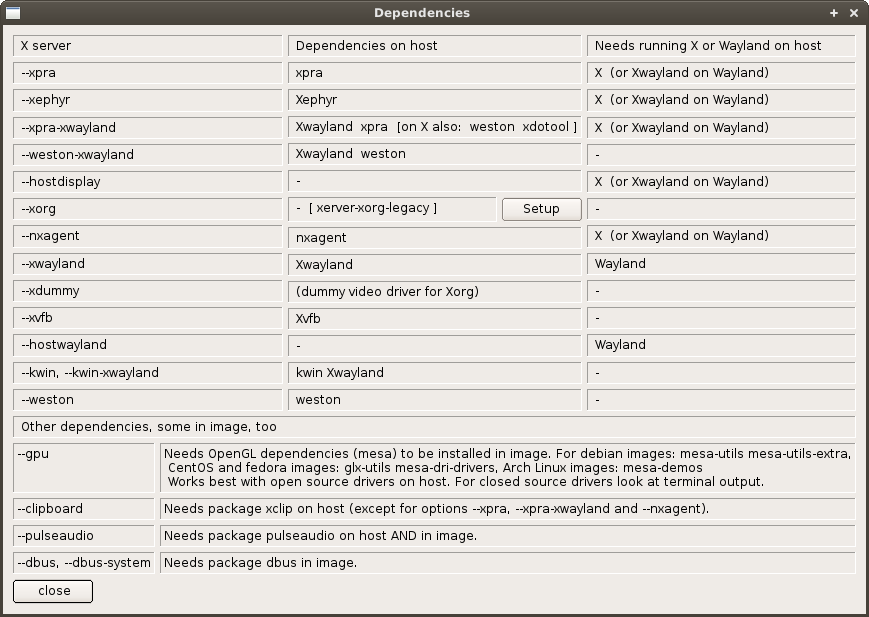Select the --xorg option cell
This screenshot has height=617, width=869.
click(x=147, y=208)
